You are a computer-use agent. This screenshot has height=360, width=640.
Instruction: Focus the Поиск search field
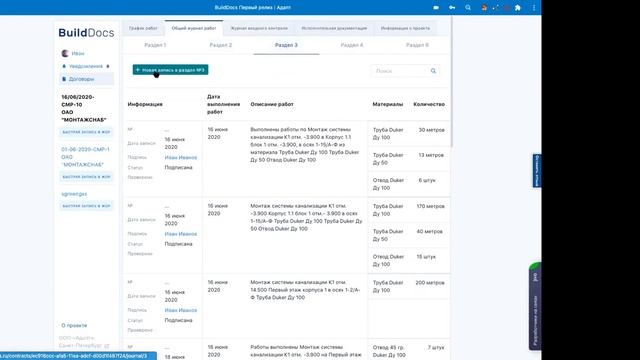click(x=405, y=71)
